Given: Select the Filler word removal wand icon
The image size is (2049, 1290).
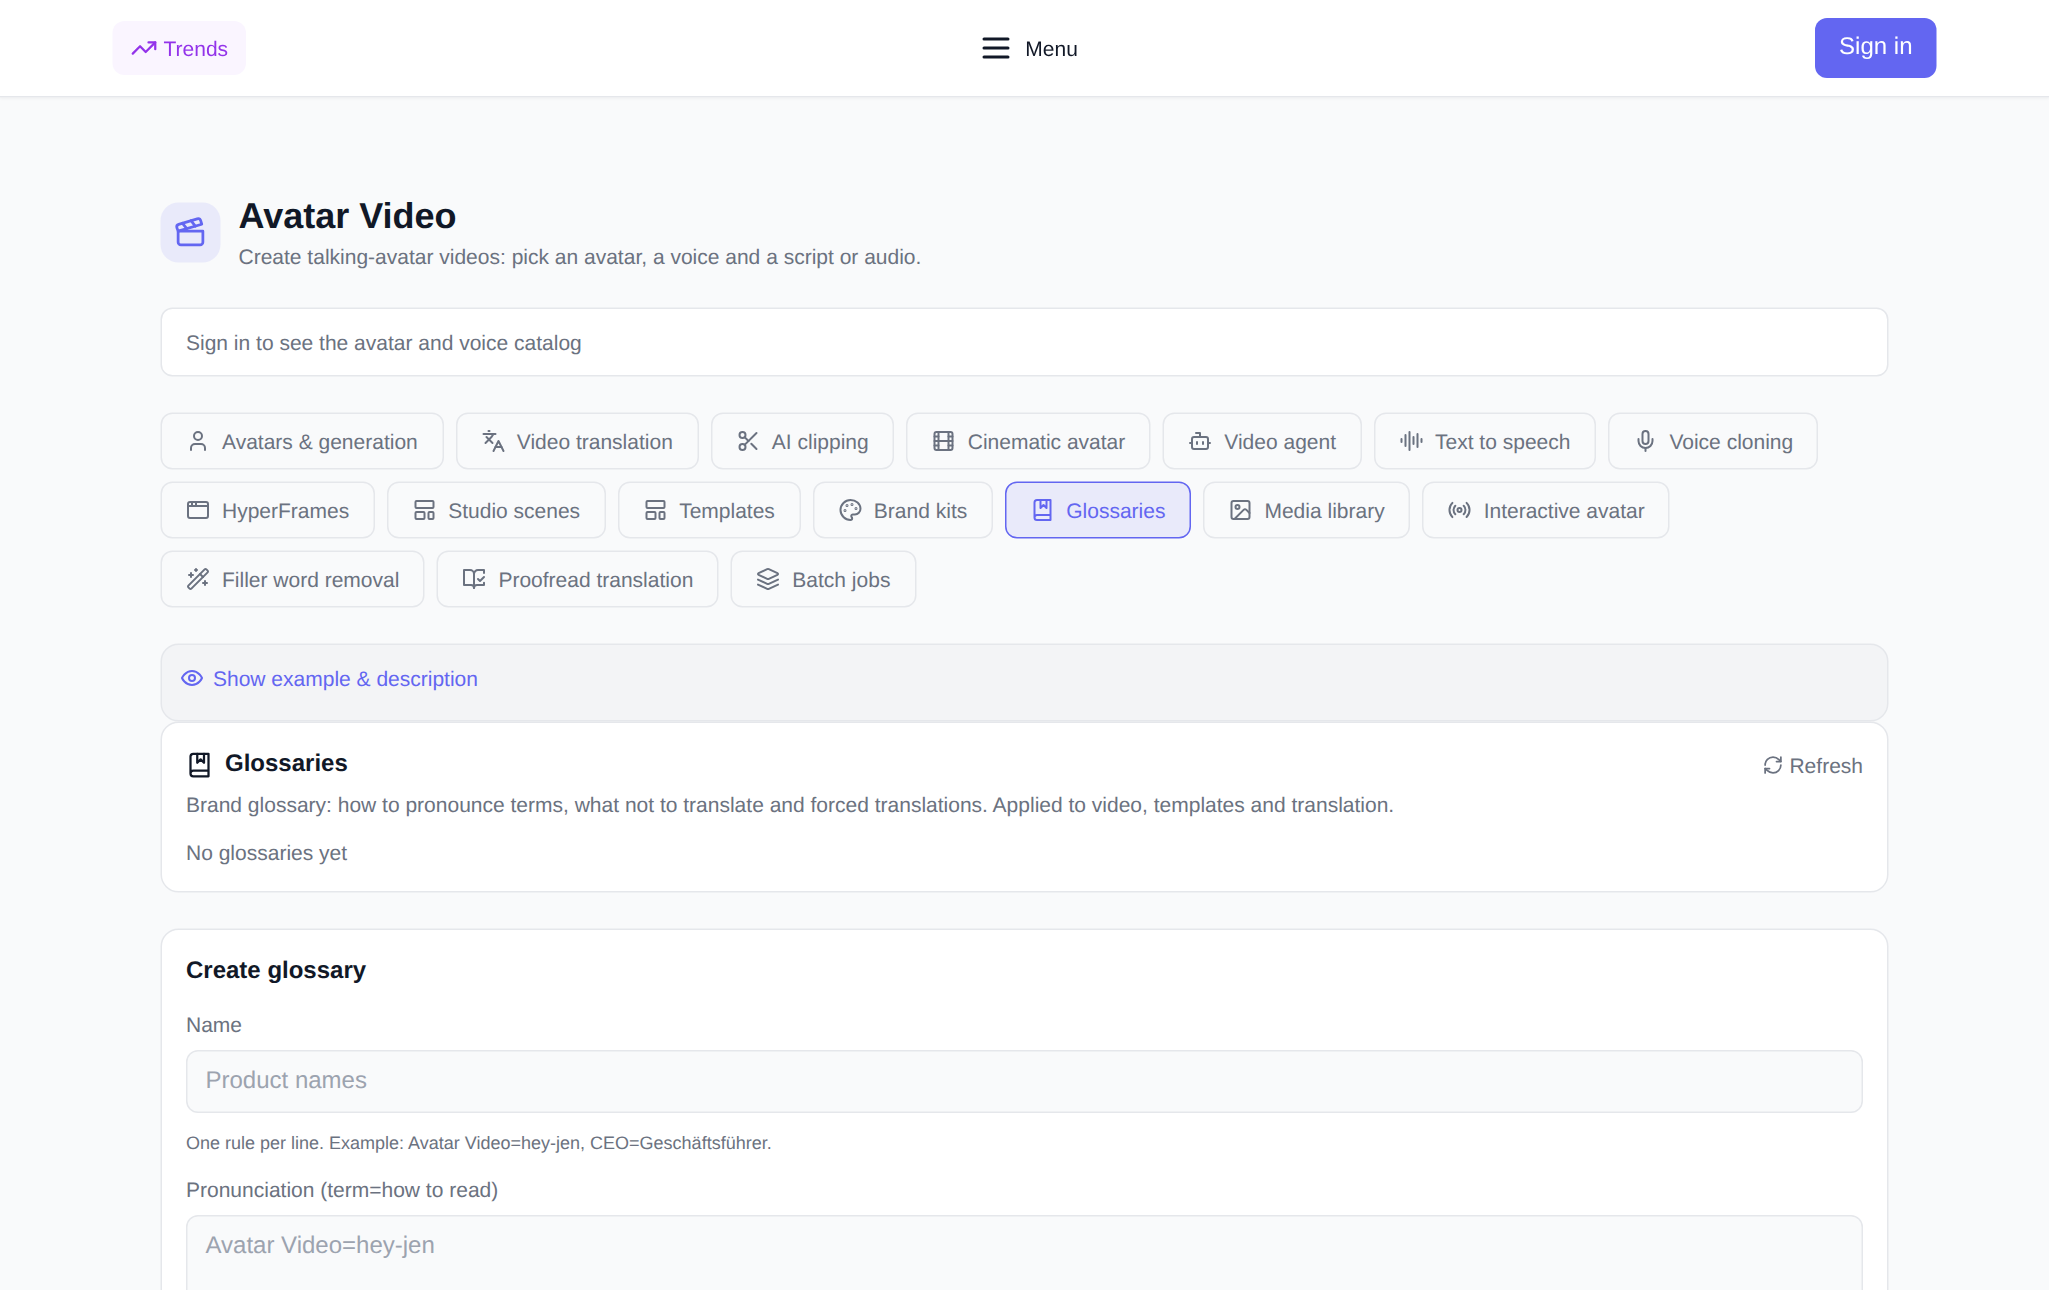Looking at the screenshot, I should [x=198, y=579].
